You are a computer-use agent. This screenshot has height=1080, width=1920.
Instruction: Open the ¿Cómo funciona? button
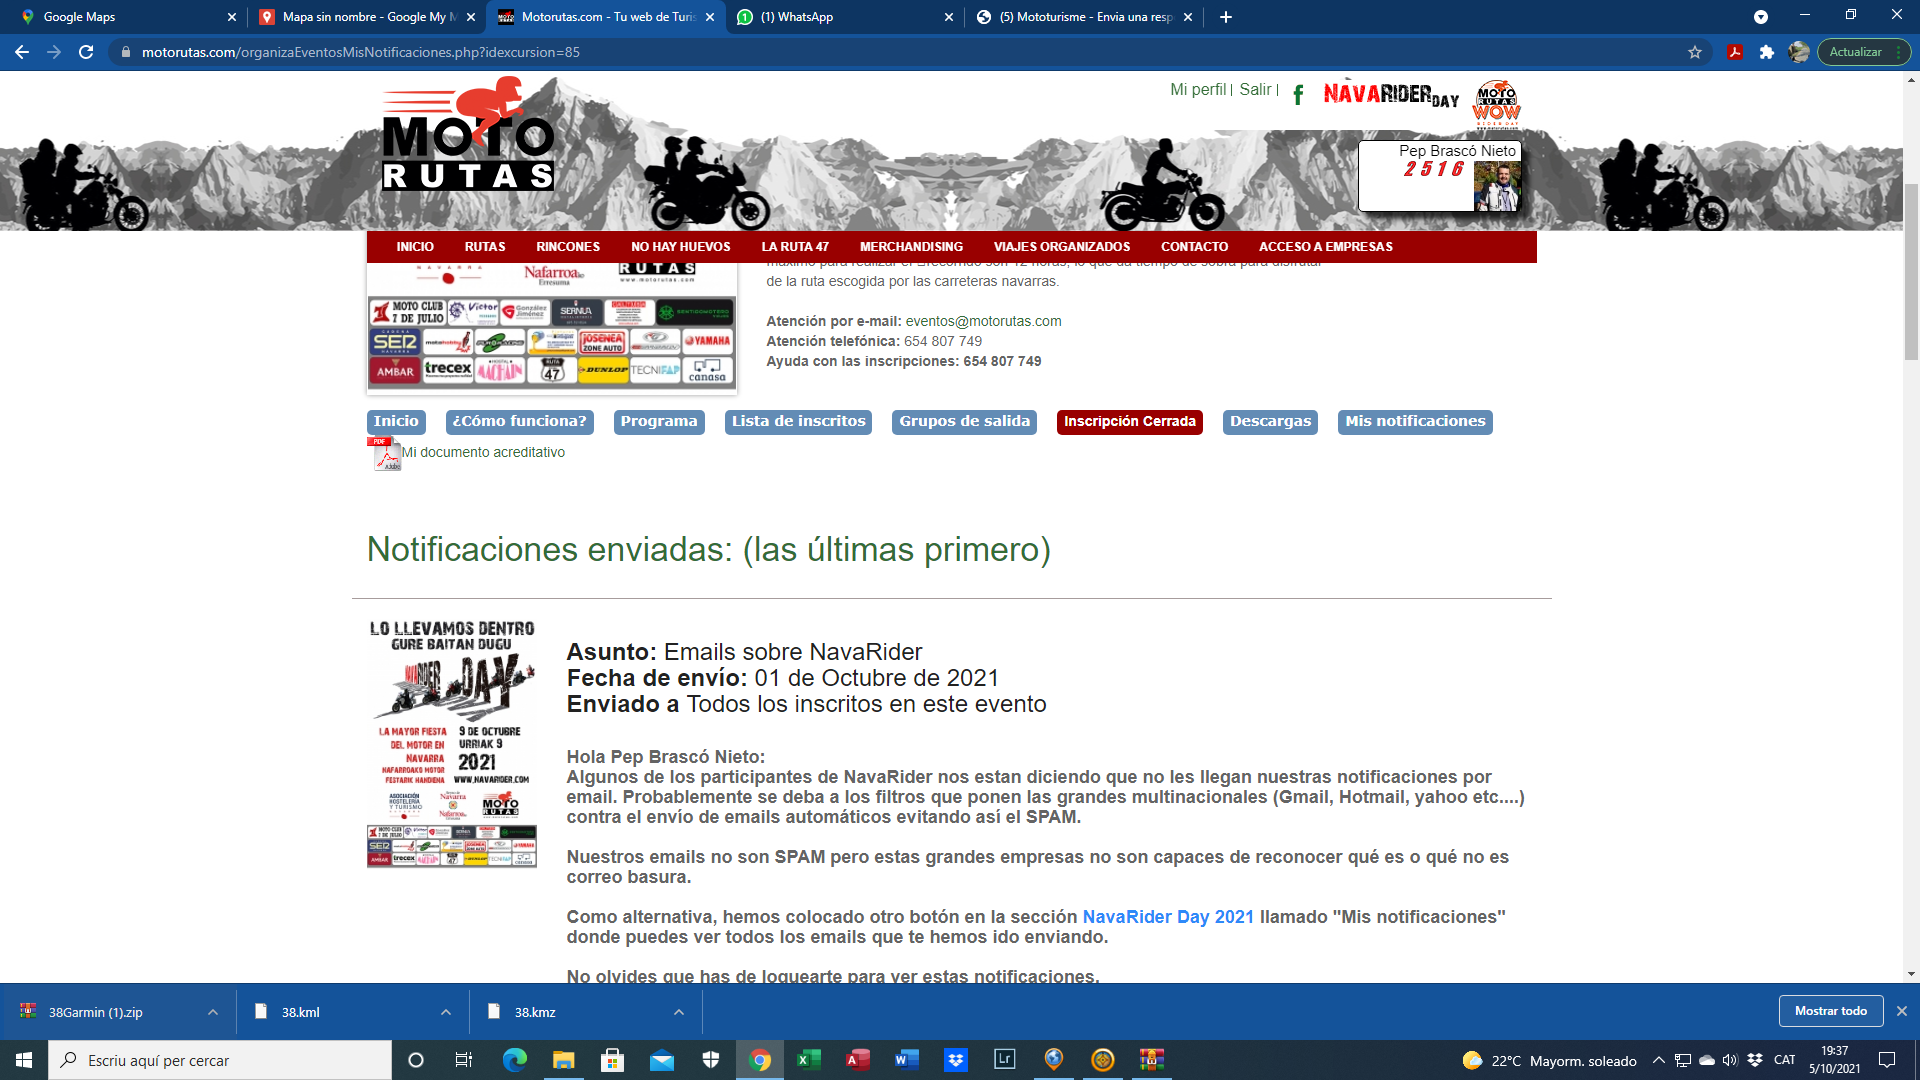[519, 422]
